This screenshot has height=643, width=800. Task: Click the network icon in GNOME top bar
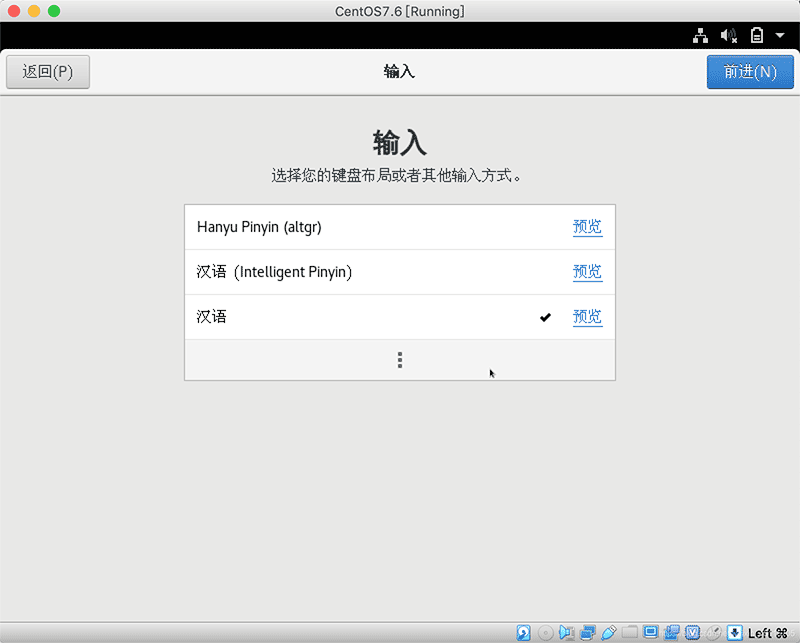point(700,35)
